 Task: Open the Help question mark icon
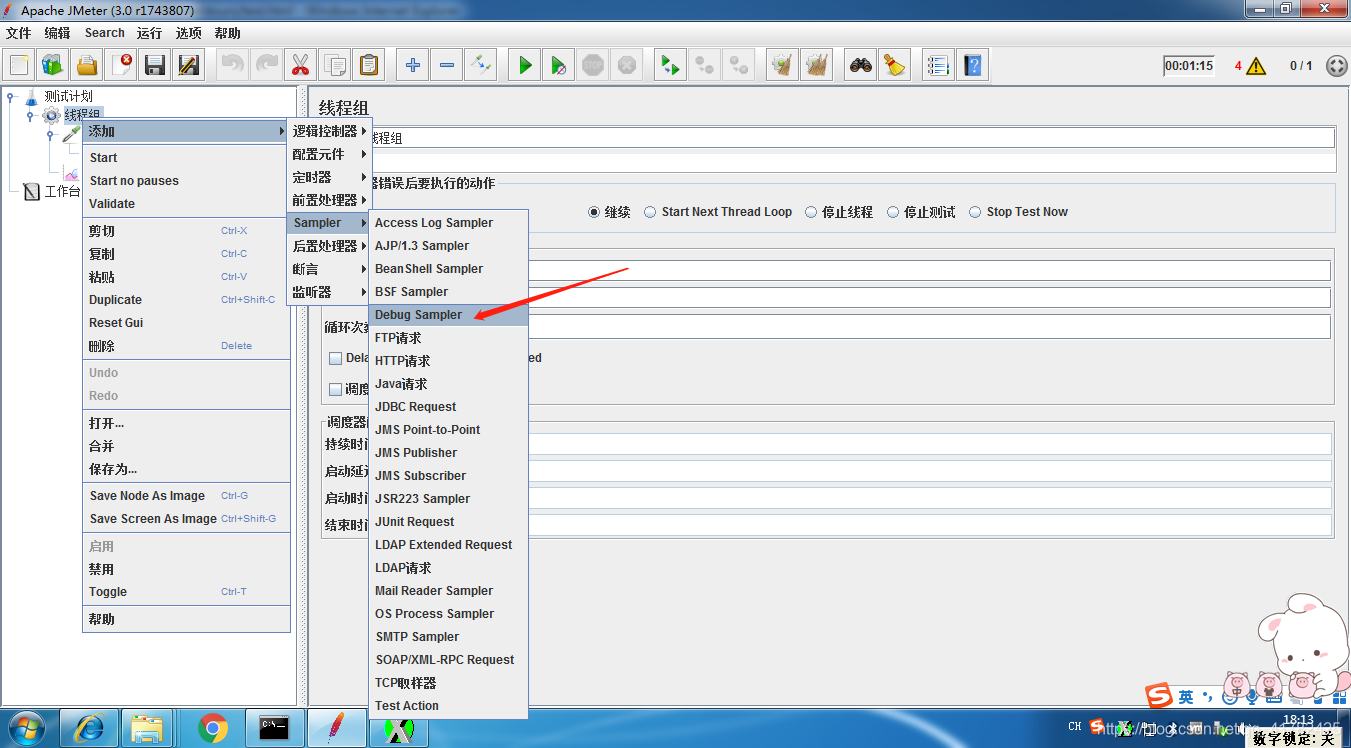[x=972, y=66]
